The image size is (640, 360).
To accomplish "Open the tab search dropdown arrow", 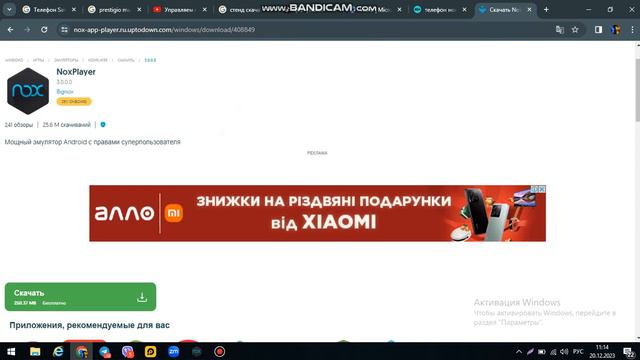I will tap(9, 9).
